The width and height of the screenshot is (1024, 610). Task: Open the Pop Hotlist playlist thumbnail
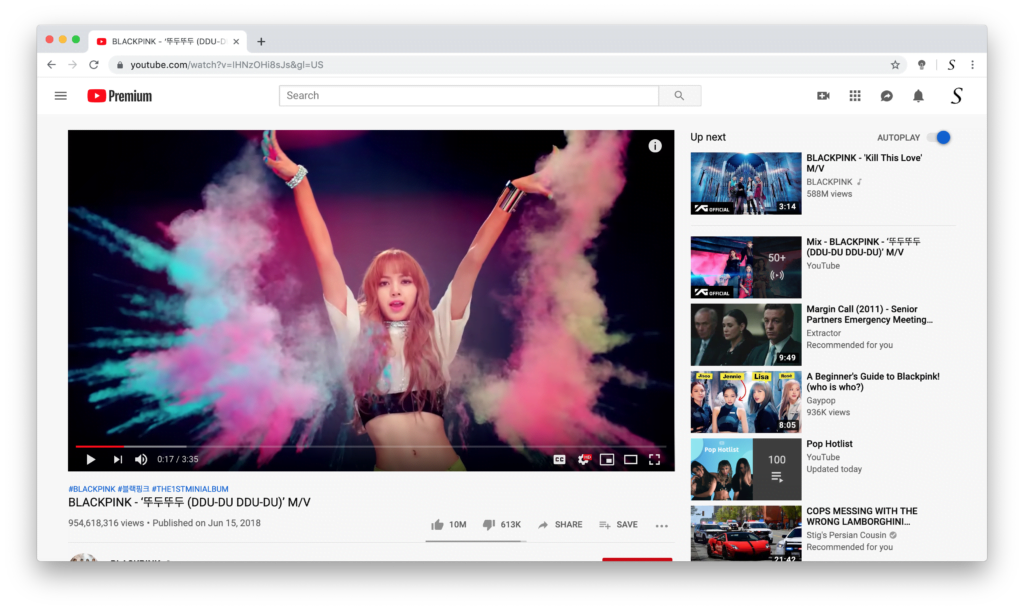click(x=746, y=469)
